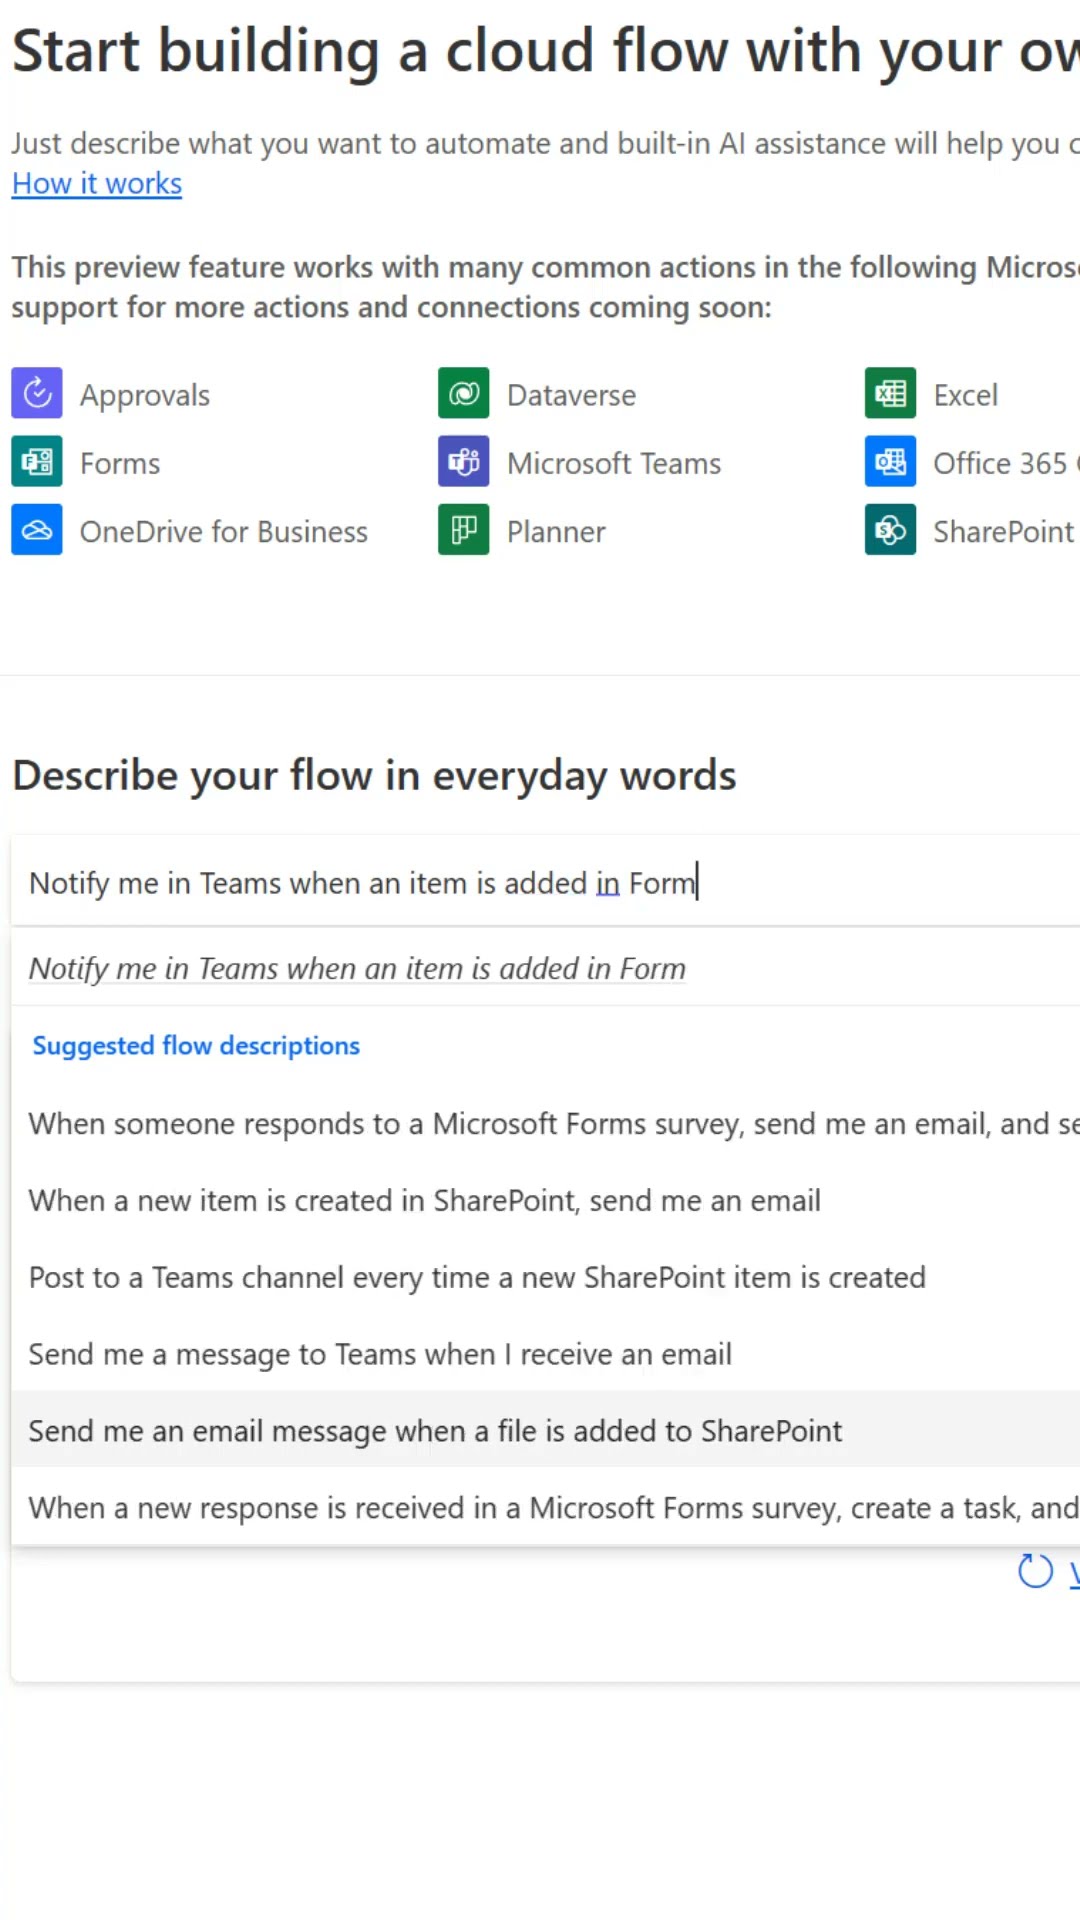Select italic 'Notify me in Teams' typed suggestion
Image resolution: width=1080 pixels, height=1920 pixels.
[357, 968]
